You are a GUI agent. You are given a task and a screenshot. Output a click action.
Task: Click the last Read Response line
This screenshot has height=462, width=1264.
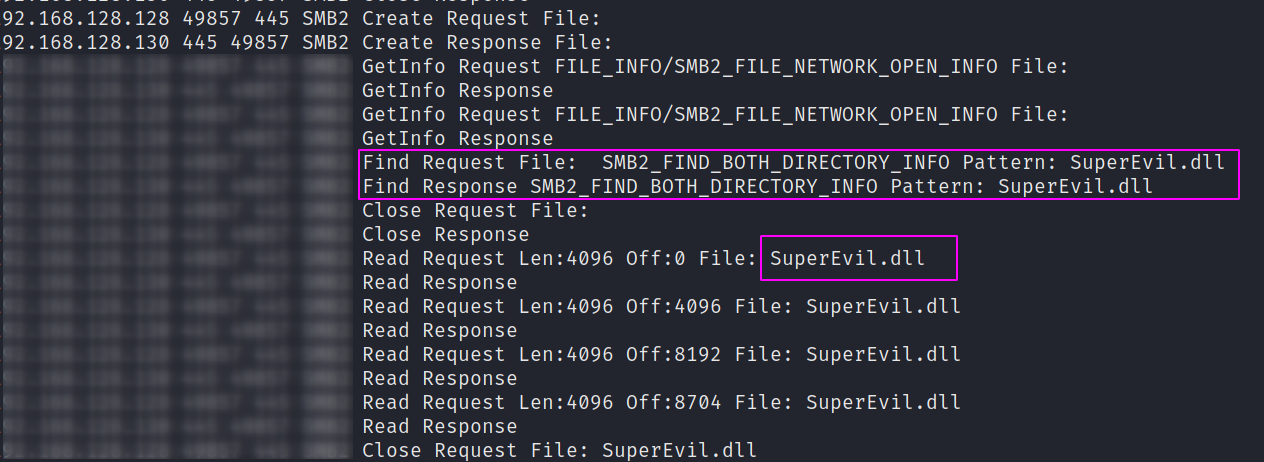pos(439,427)
